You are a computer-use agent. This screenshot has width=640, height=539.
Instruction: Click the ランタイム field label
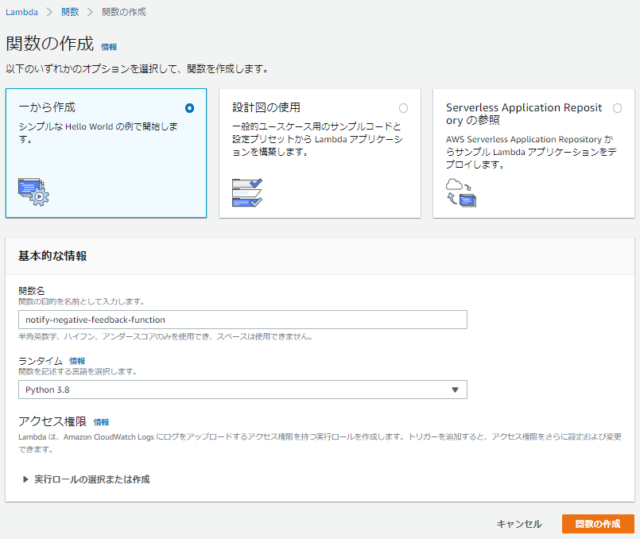40,361
